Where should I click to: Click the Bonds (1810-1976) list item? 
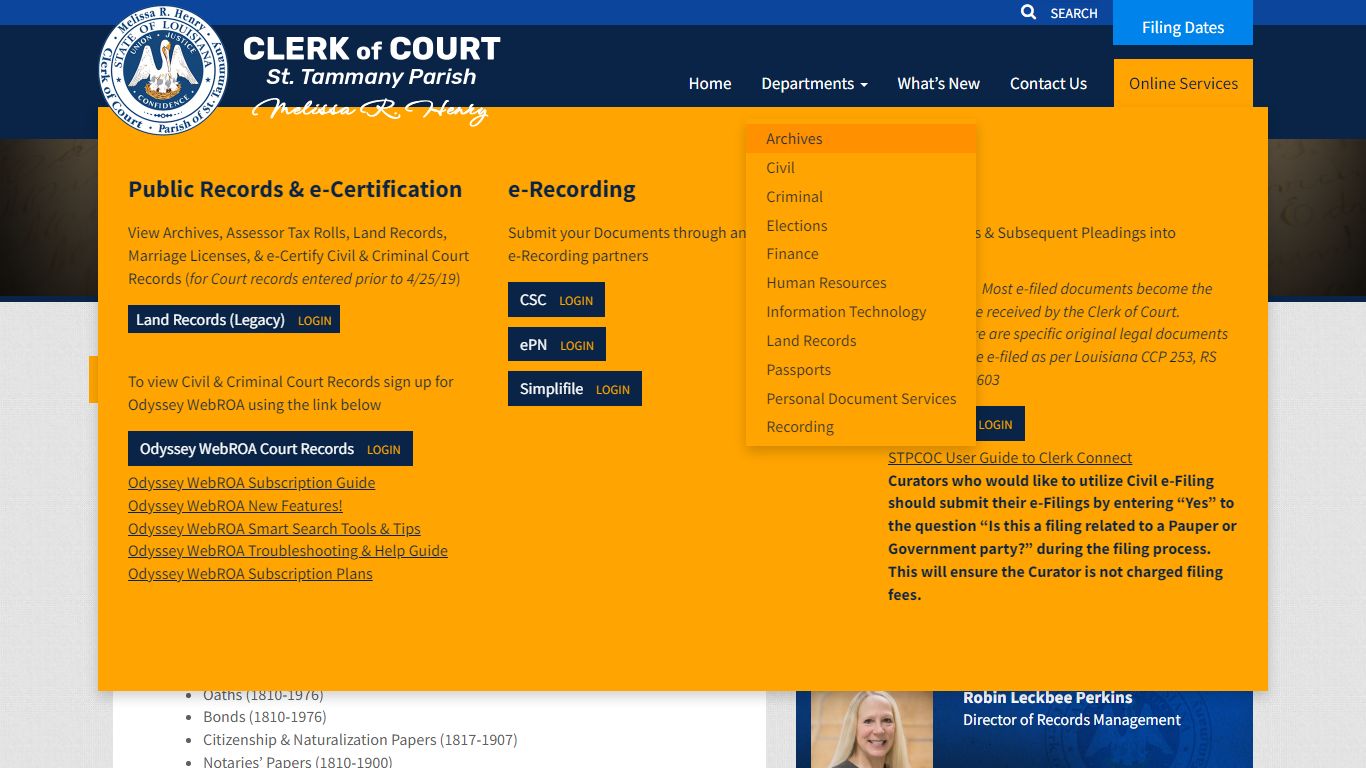264,717
